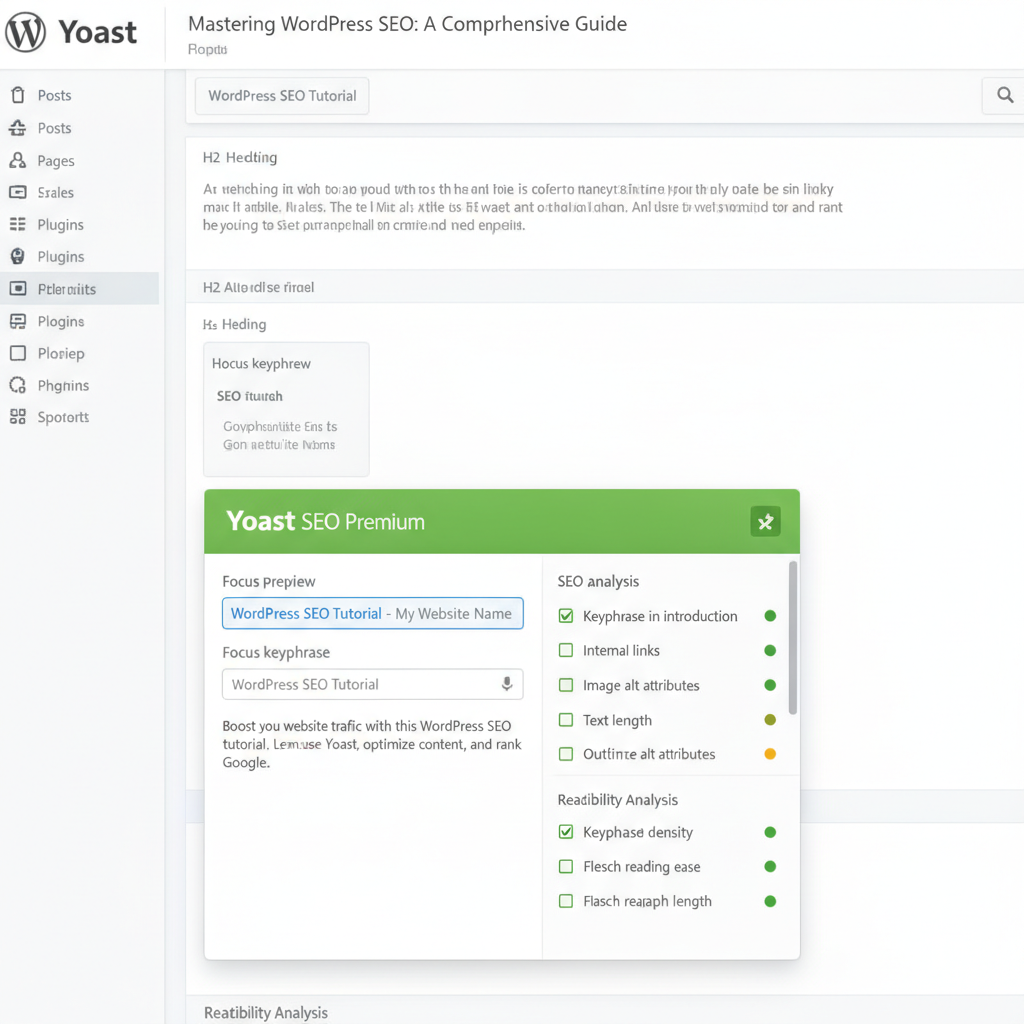
Task: Click the Phgnins sidebar icon
Action: coord(18,385)
